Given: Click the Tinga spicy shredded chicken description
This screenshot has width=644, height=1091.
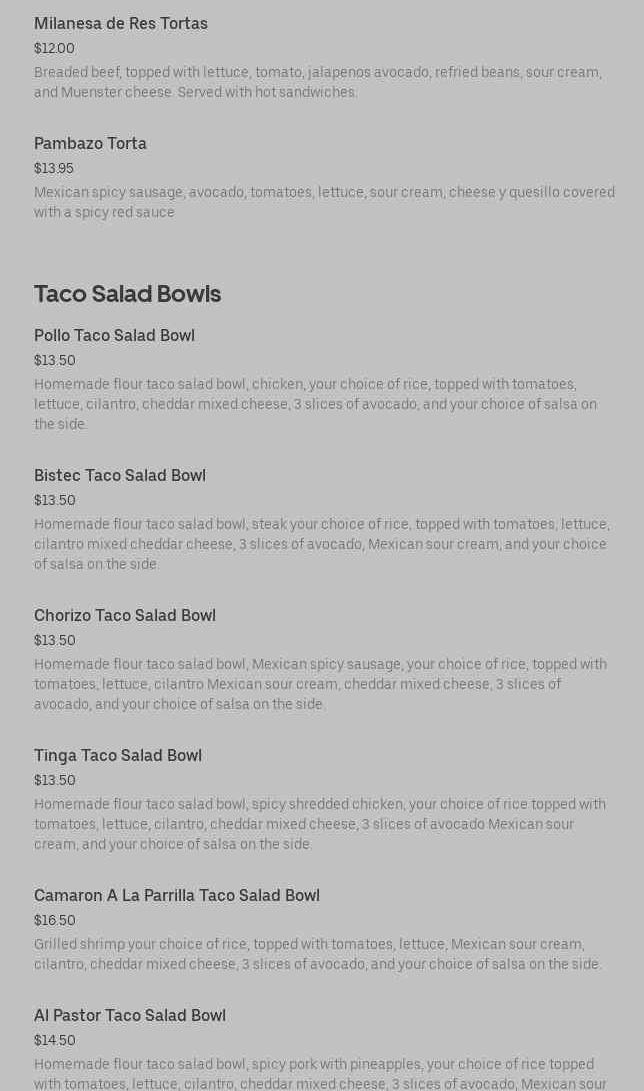Looking at the screenshot, I should 320,824.
